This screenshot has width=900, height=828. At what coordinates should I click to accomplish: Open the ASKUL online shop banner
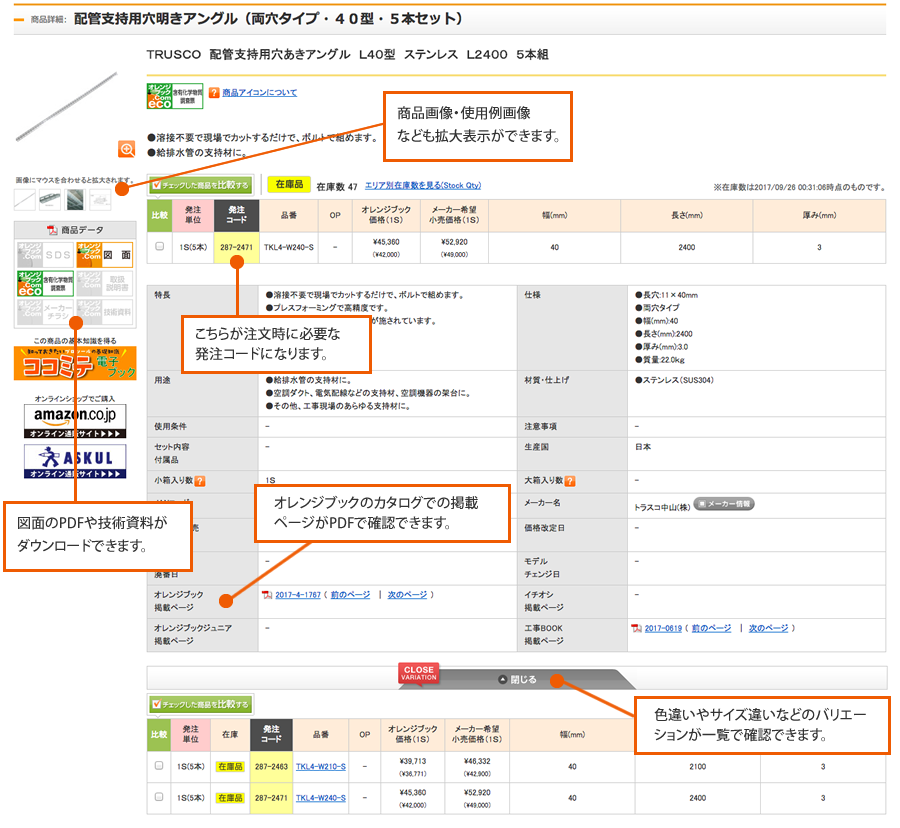pyautogui.click(x=75, y=461)
